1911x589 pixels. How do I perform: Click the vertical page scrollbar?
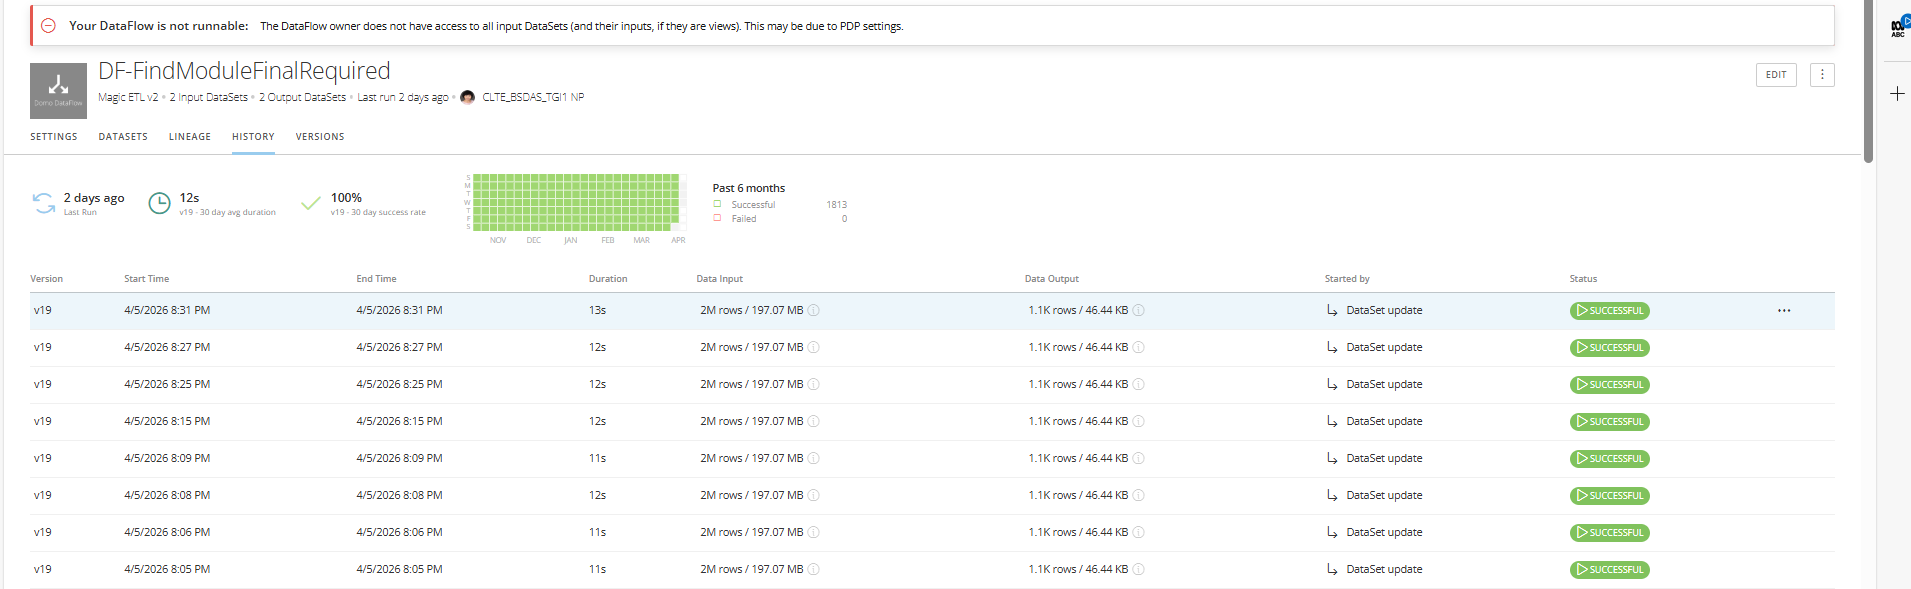coord(1868,81)
